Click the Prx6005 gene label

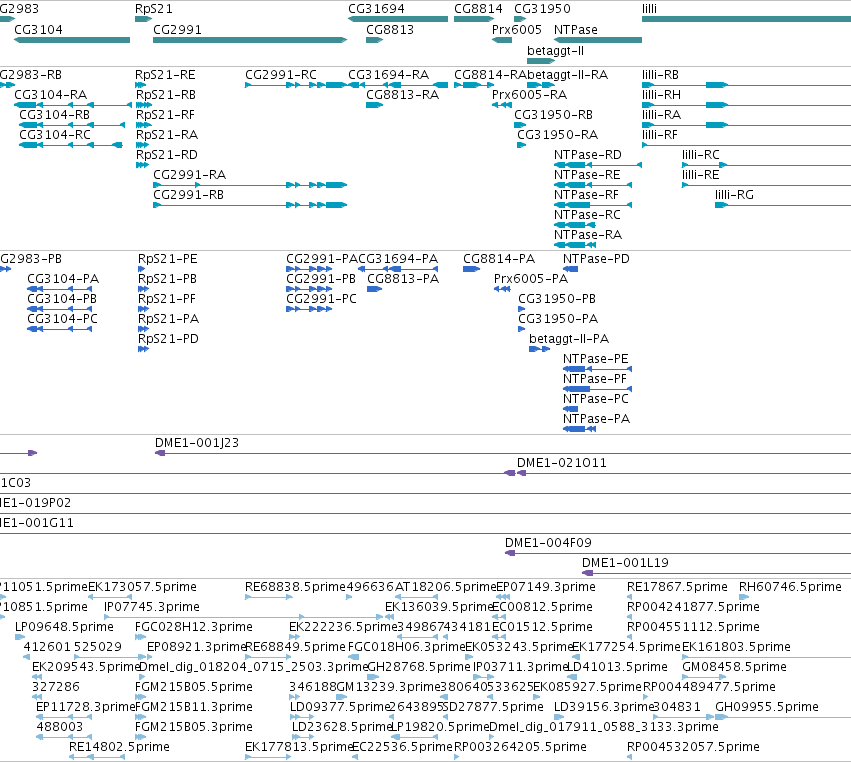pyautogui.click(x=517, y=29)
